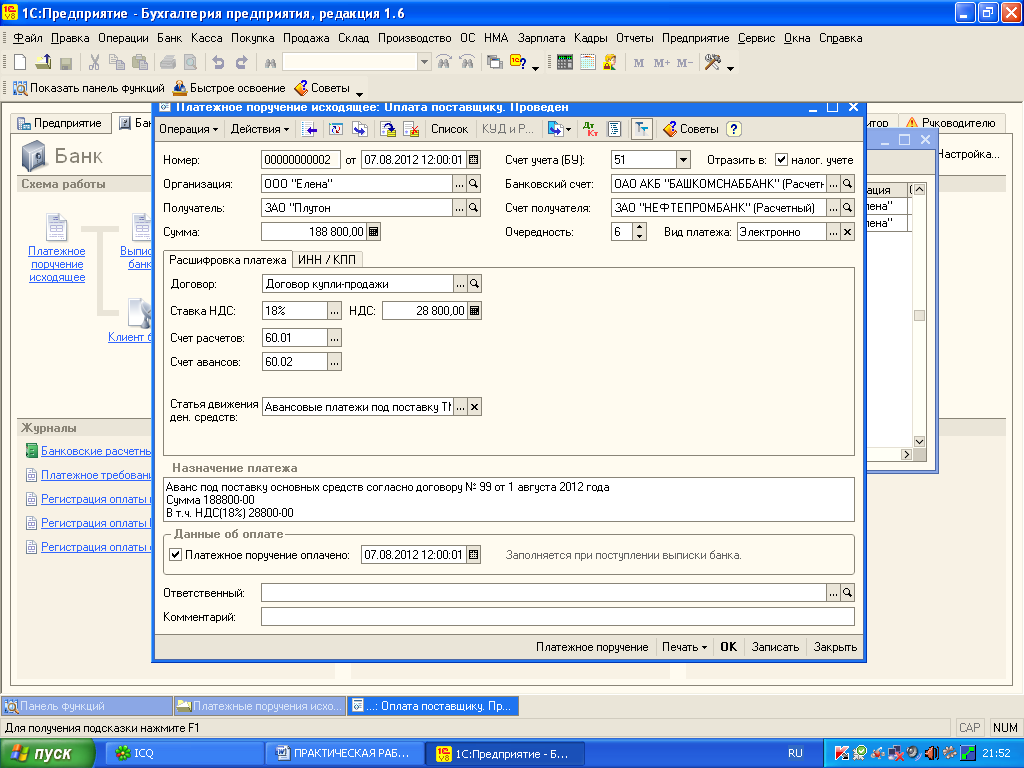1024x768 pixels.
Task: Open the Банк menu
Action: tap(169, 38)
